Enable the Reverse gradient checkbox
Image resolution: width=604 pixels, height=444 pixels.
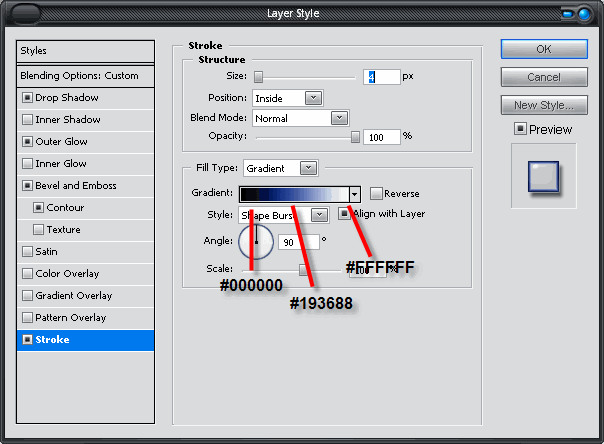pos(376,193)
